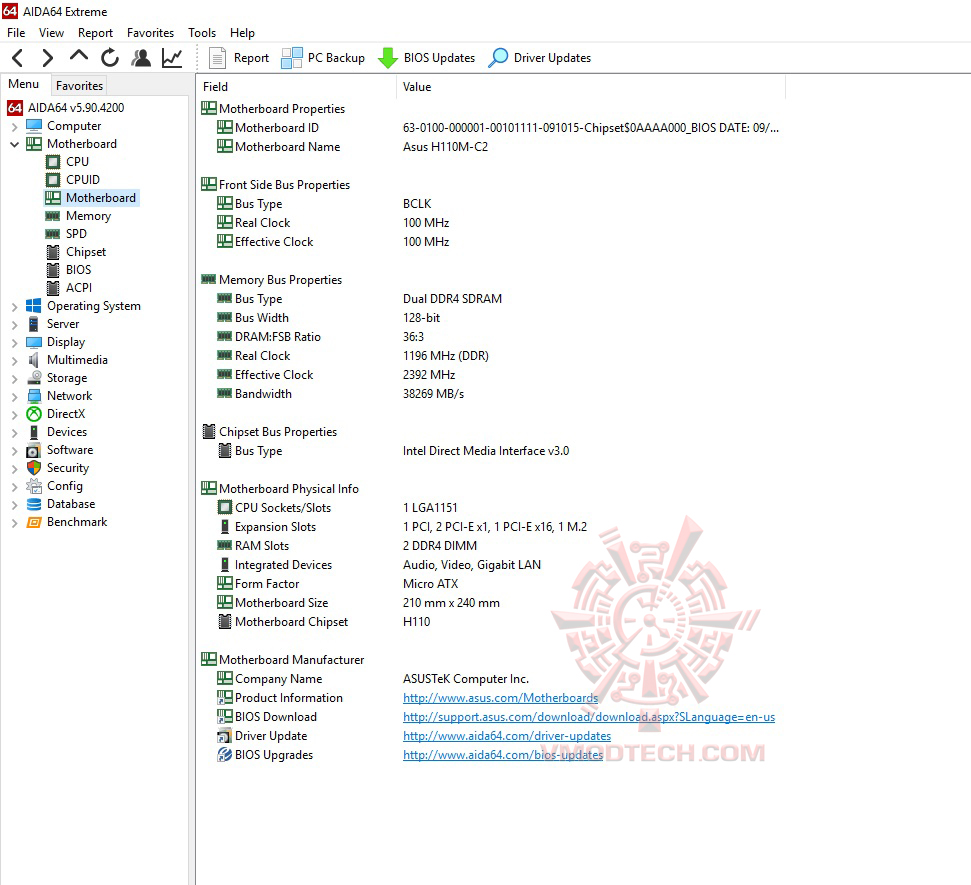Click the Field column header

pyautogui.click(x=297, y=87)
